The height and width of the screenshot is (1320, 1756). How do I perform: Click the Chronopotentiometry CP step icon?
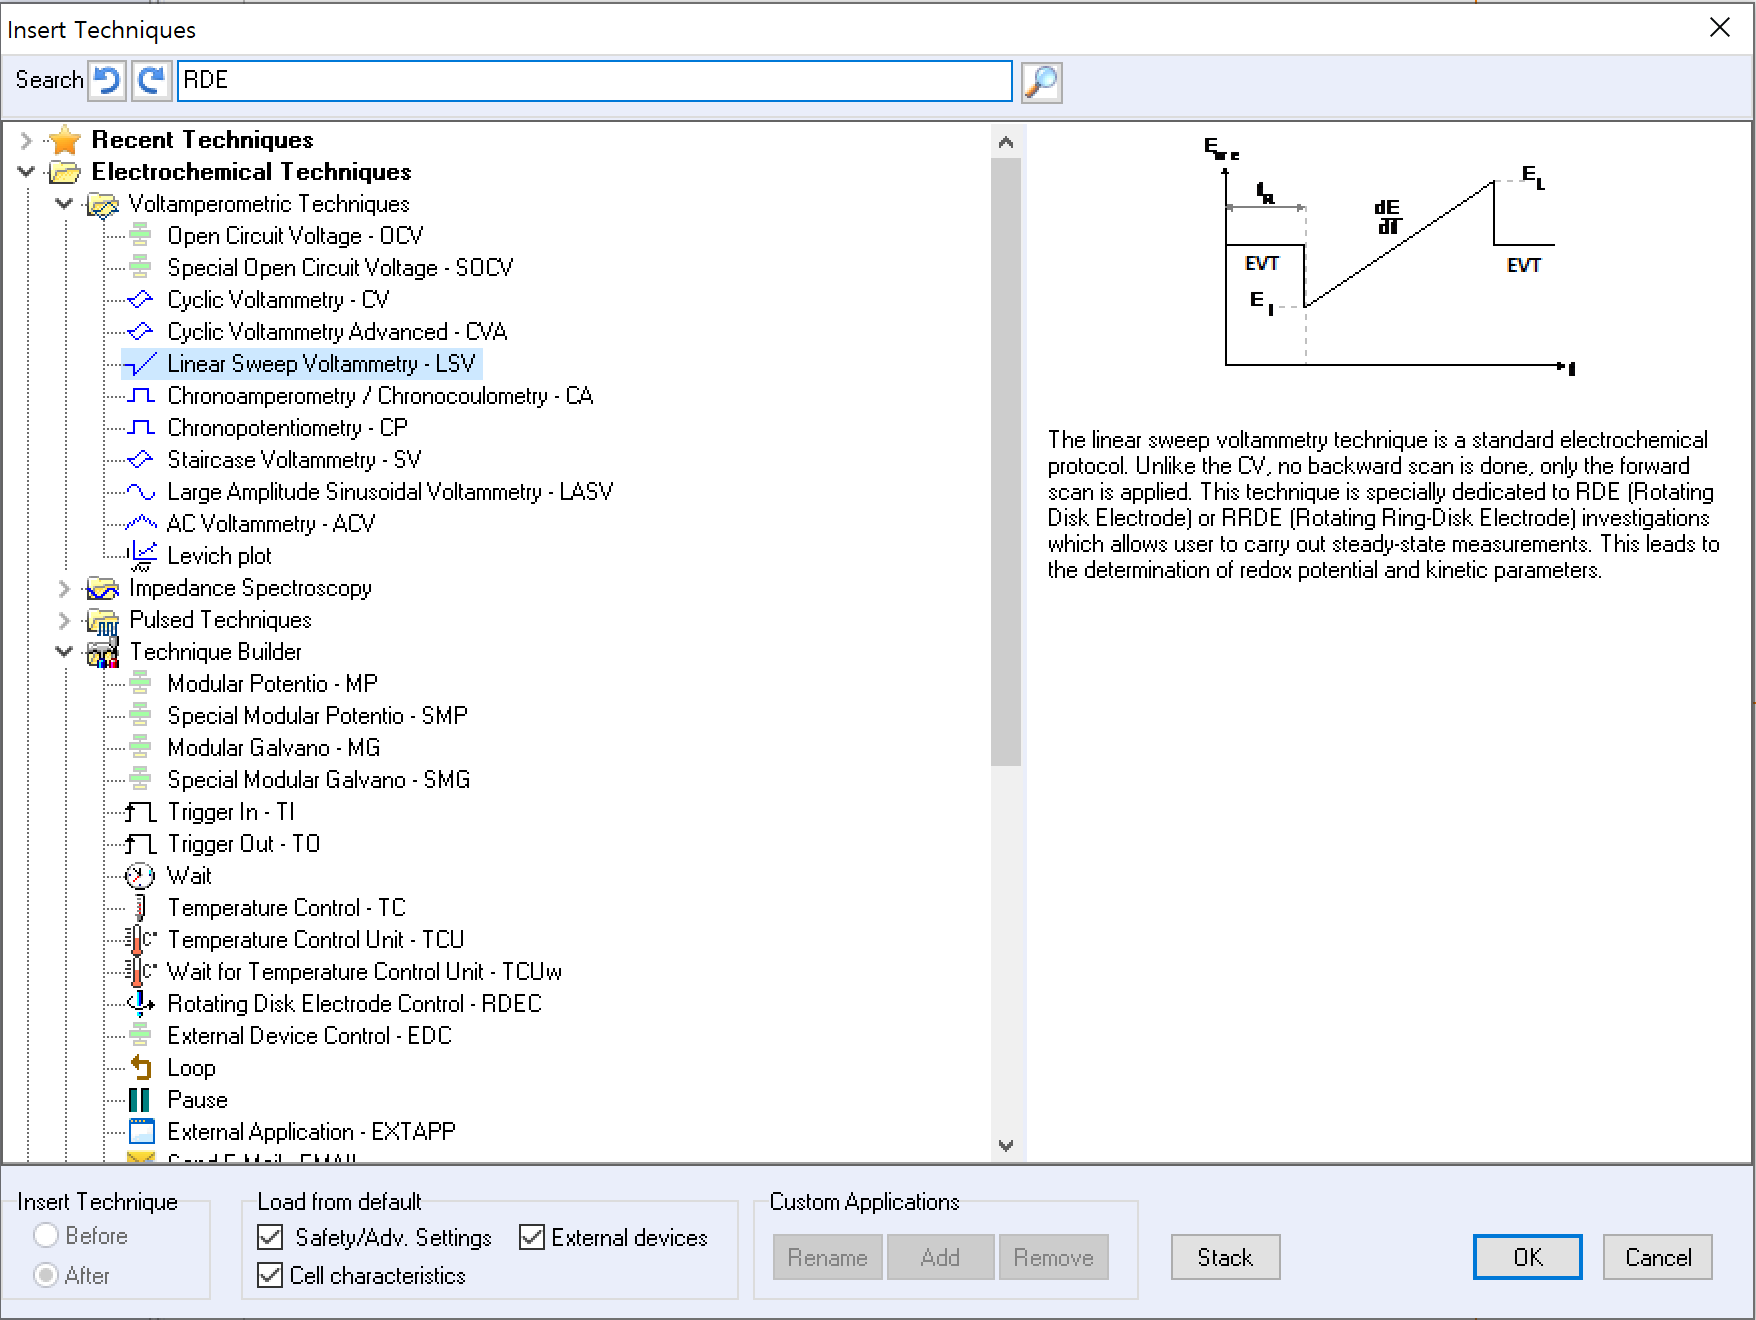click(x=141, y=428)
